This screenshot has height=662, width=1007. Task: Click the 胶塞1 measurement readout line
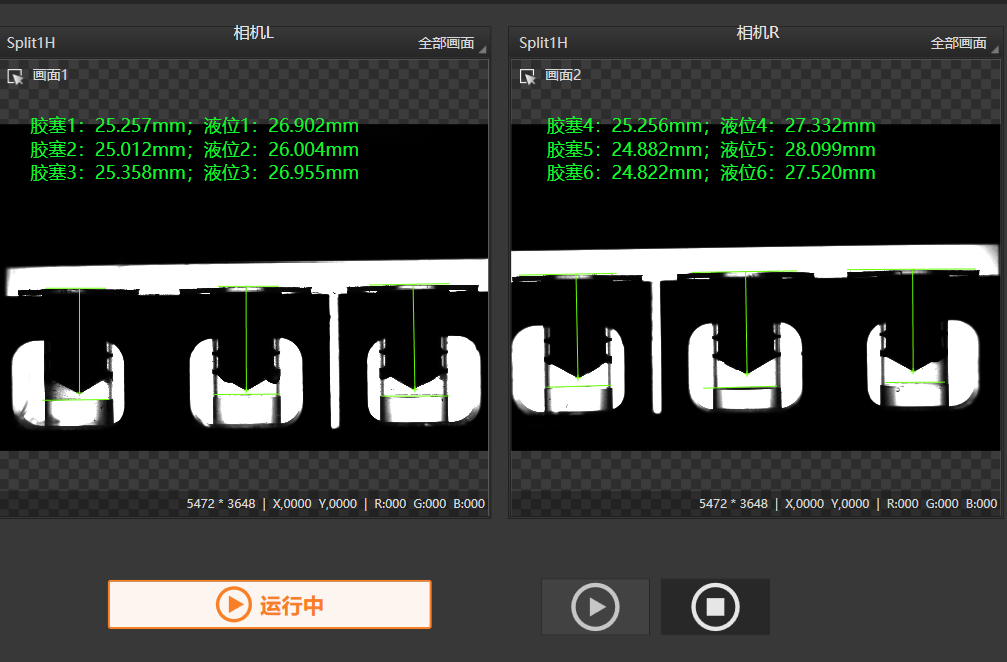(194, 126)
